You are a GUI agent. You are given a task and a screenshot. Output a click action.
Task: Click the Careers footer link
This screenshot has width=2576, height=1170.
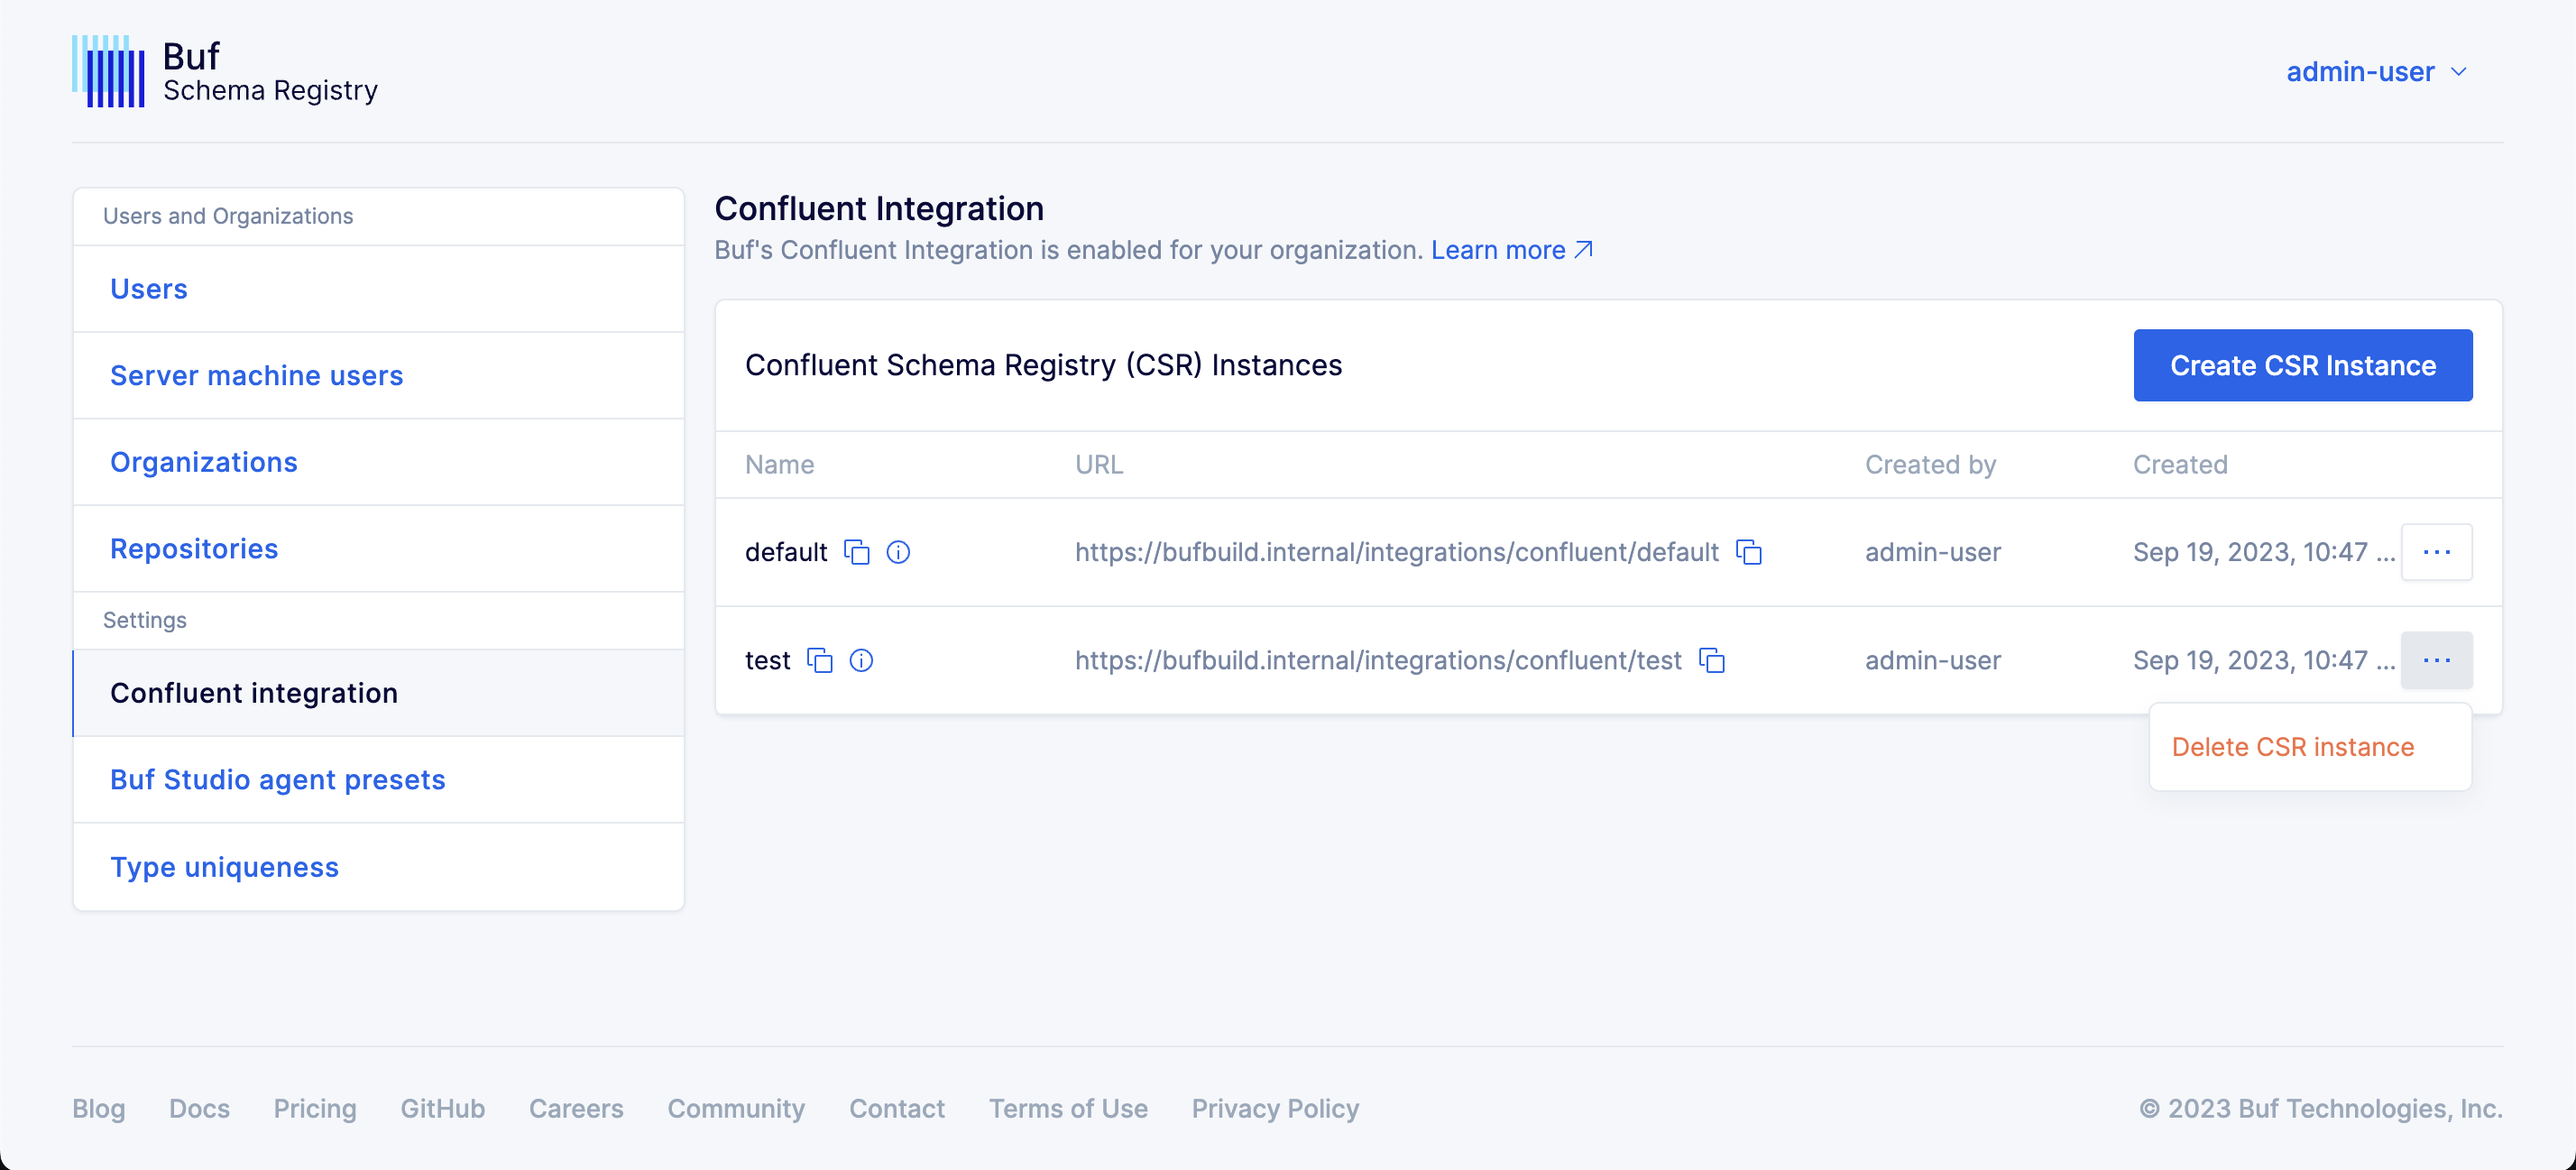point(576,1108)
